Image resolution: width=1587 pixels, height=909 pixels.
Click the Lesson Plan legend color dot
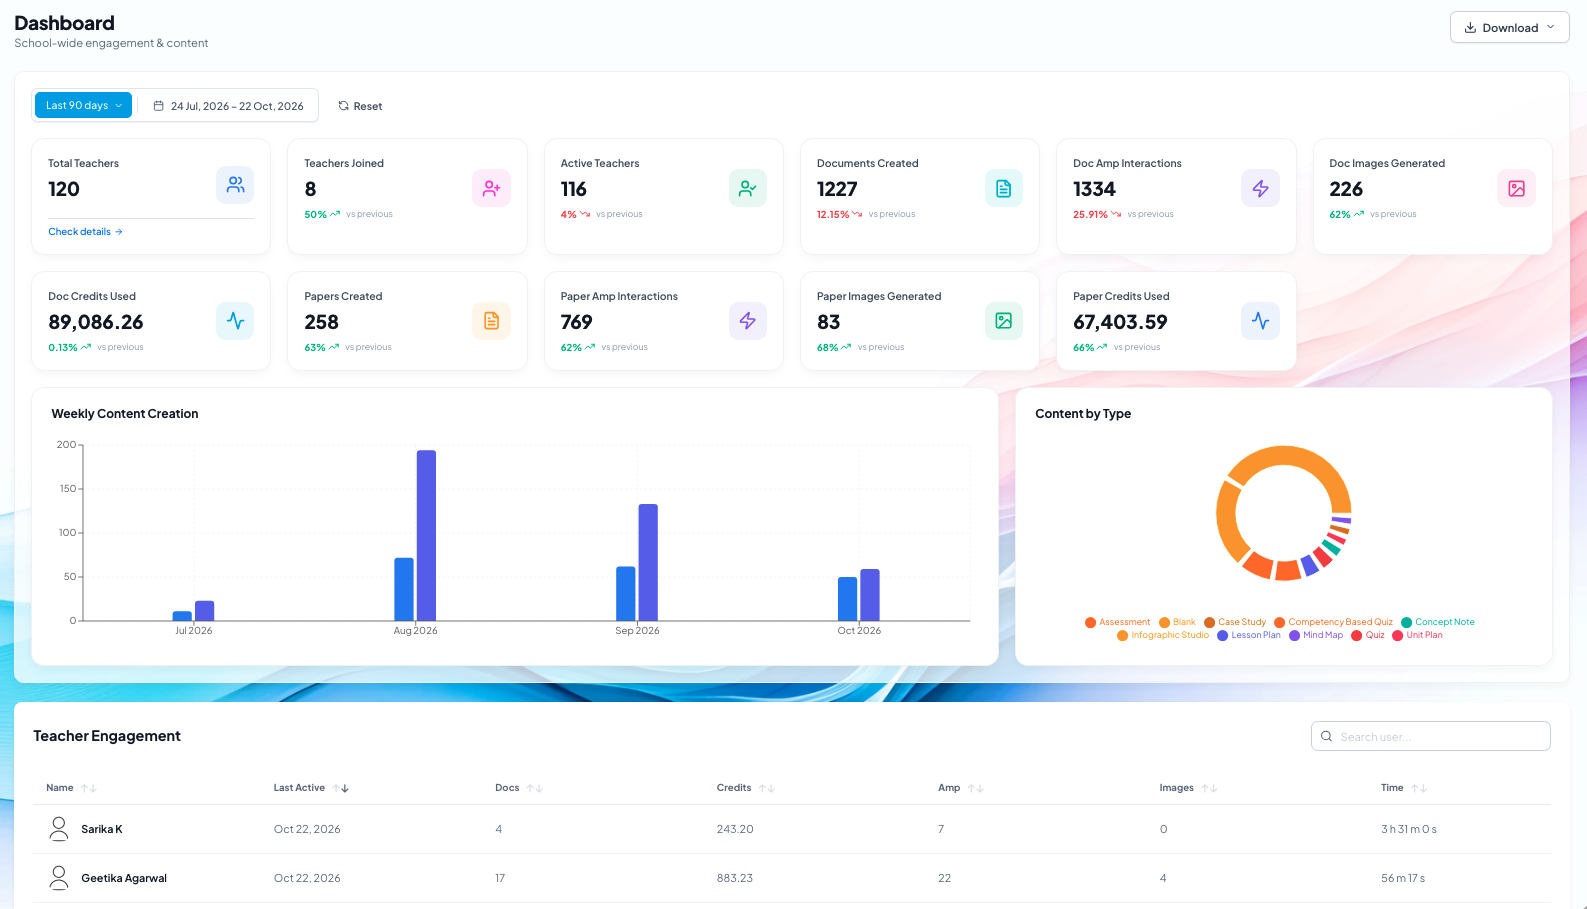point(1222,636)
